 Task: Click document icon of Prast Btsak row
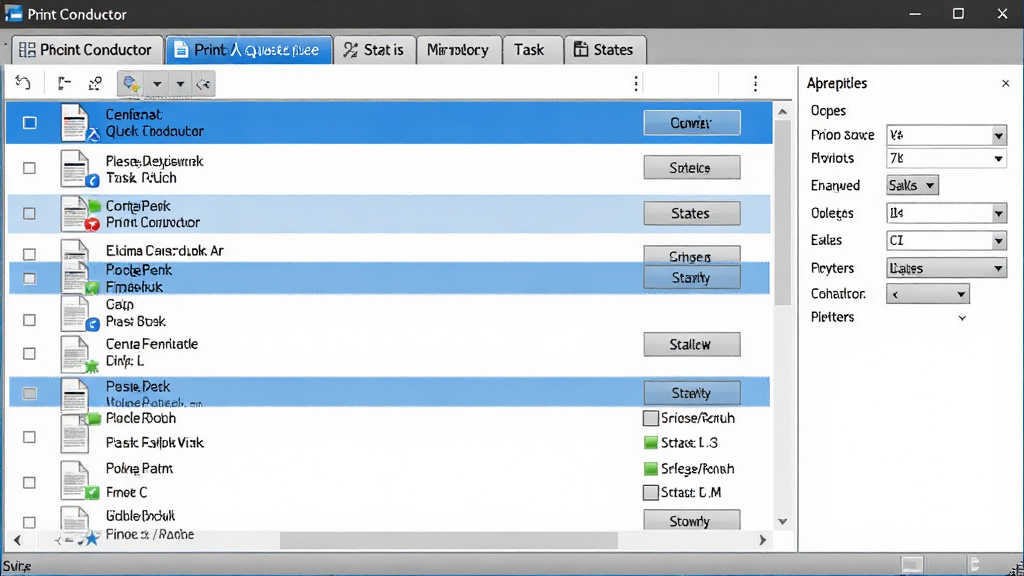78,313
